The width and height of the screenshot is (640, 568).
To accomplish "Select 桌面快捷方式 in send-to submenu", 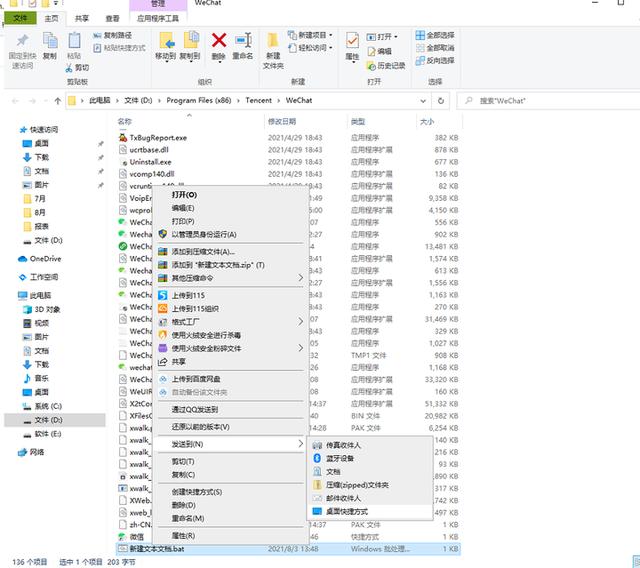I will tap(370, 512).
